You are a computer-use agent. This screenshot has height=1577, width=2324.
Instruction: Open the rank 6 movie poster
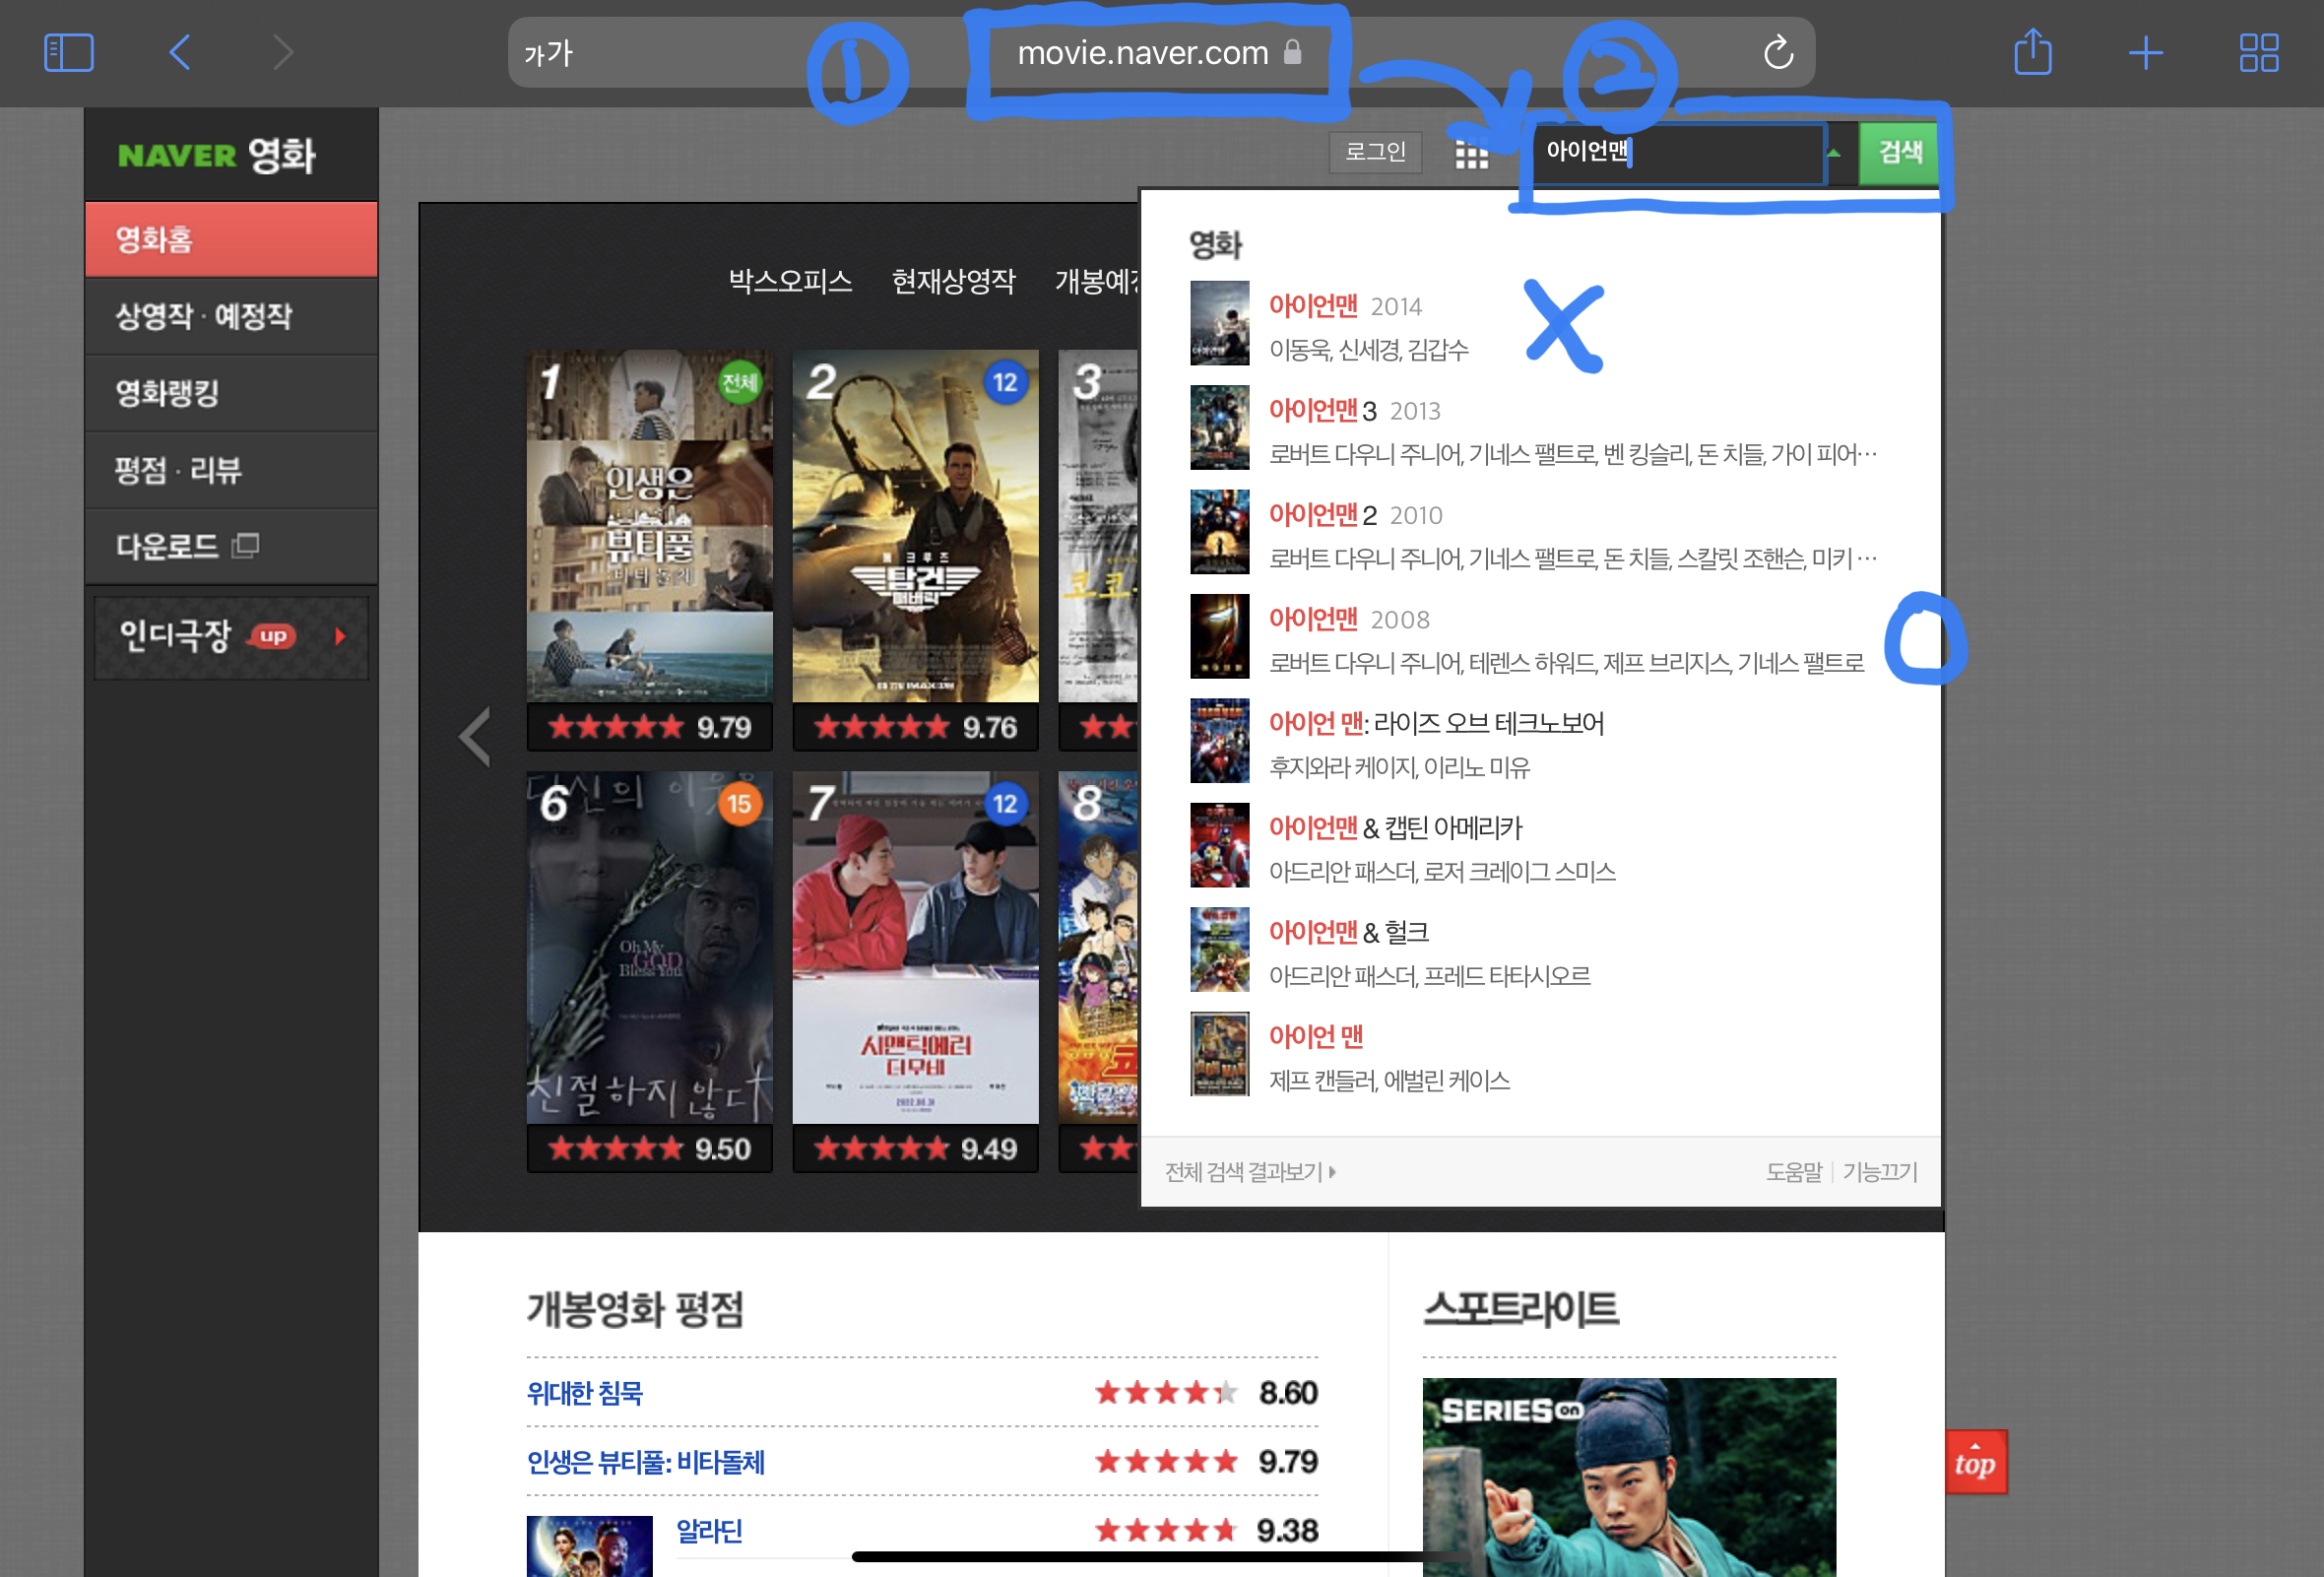coord(649,947)
